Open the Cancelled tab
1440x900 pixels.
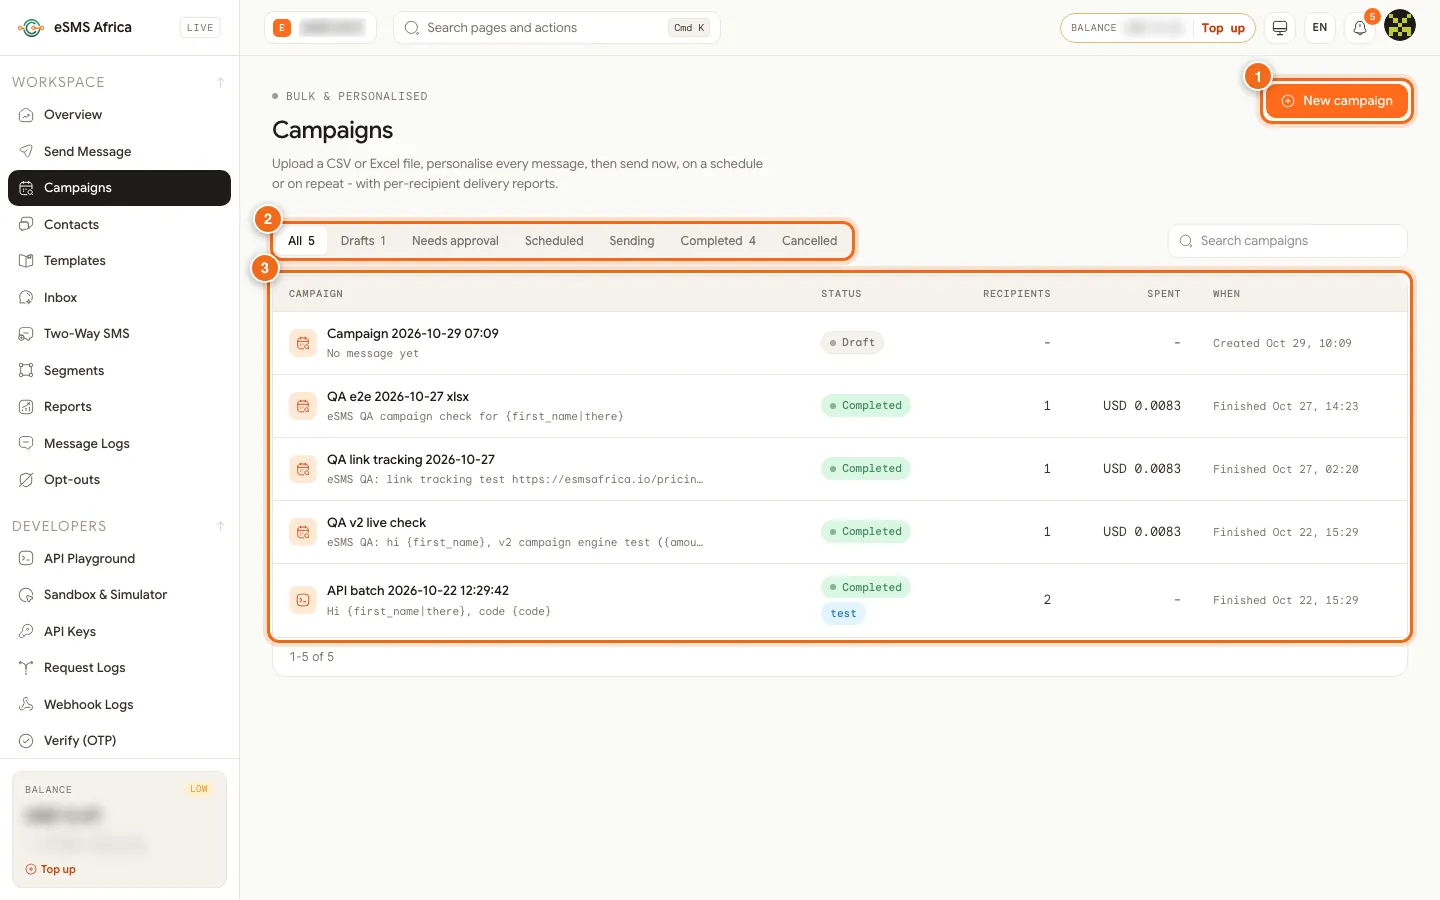[x=809, y=241]
